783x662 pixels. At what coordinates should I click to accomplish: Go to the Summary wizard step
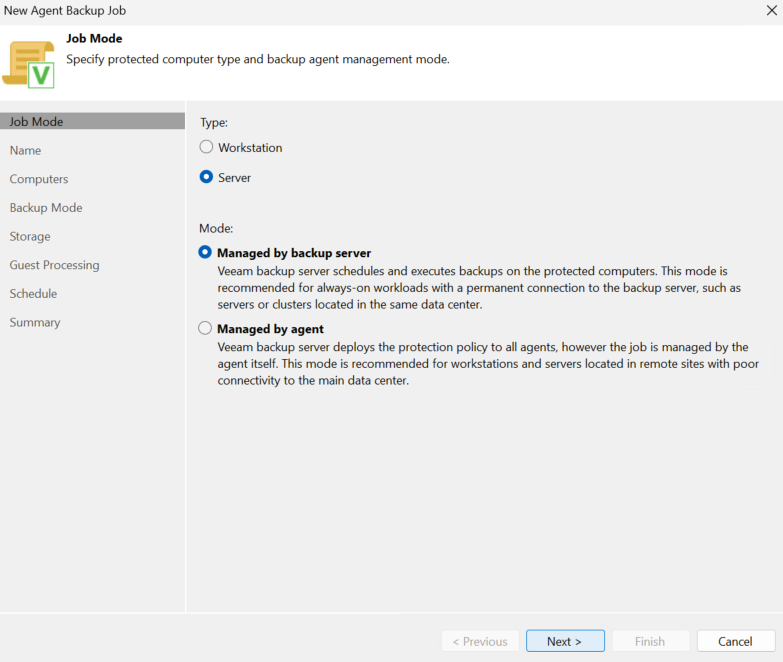tap(35, 323)
